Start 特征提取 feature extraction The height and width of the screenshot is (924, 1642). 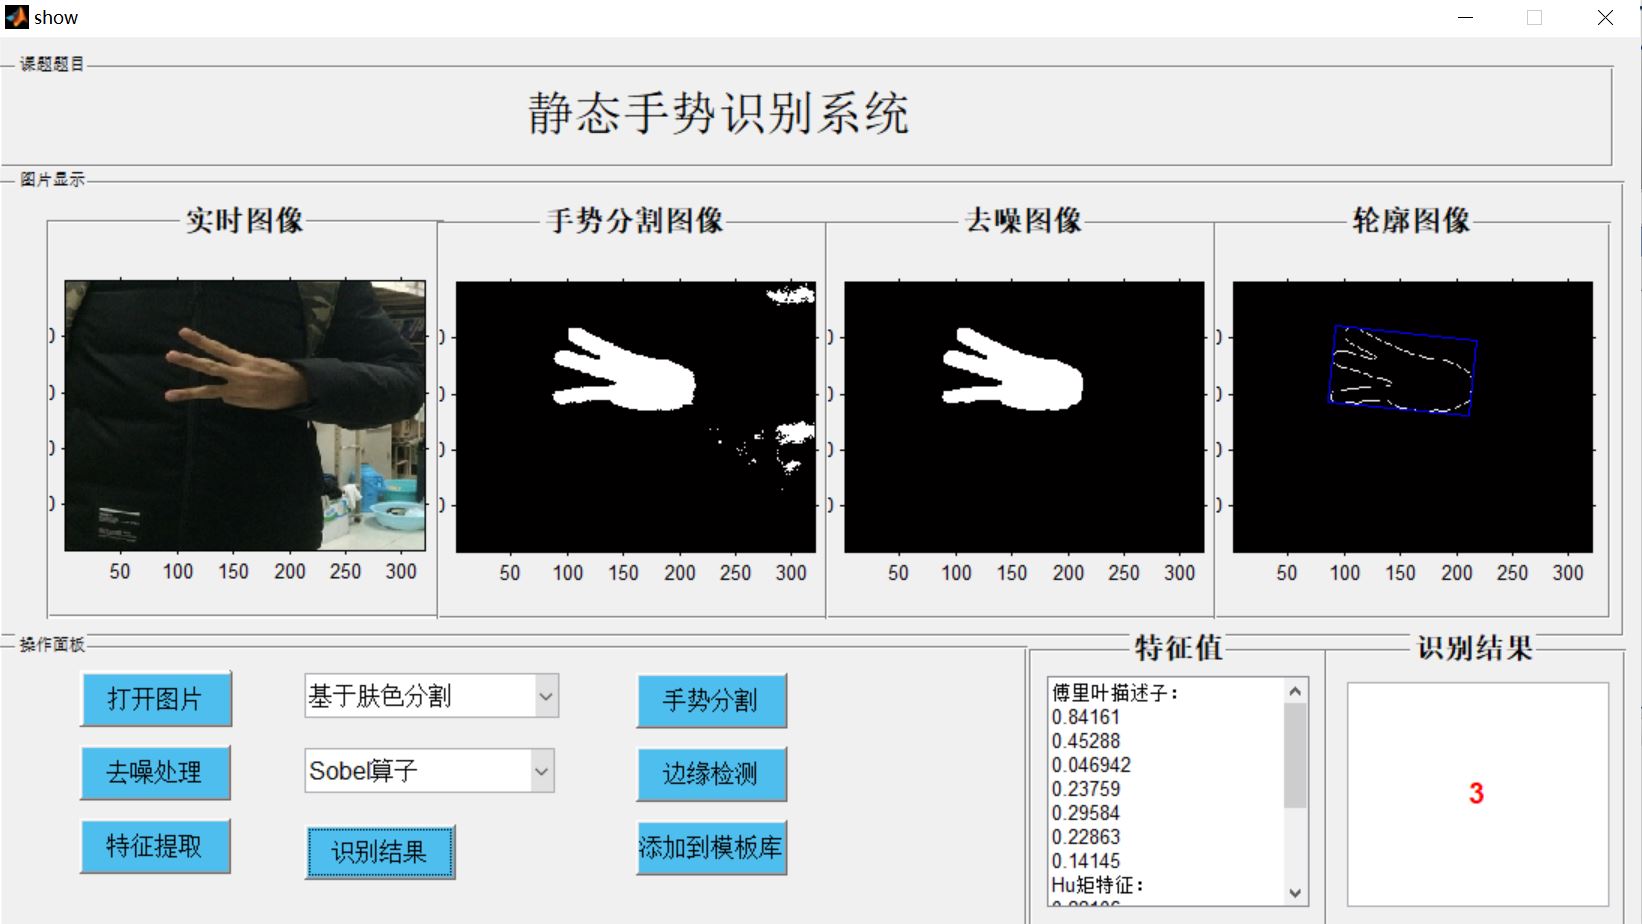click(x=155, y=846)
